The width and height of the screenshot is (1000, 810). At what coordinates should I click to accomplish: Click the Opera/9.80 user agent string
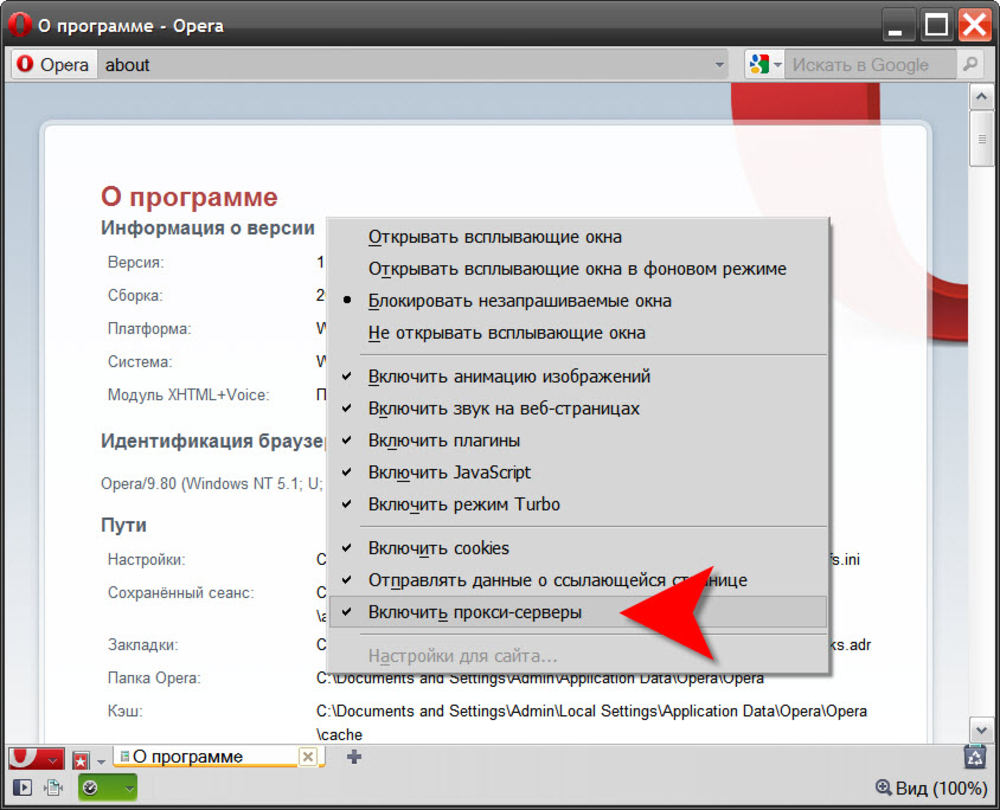point(212,483)
